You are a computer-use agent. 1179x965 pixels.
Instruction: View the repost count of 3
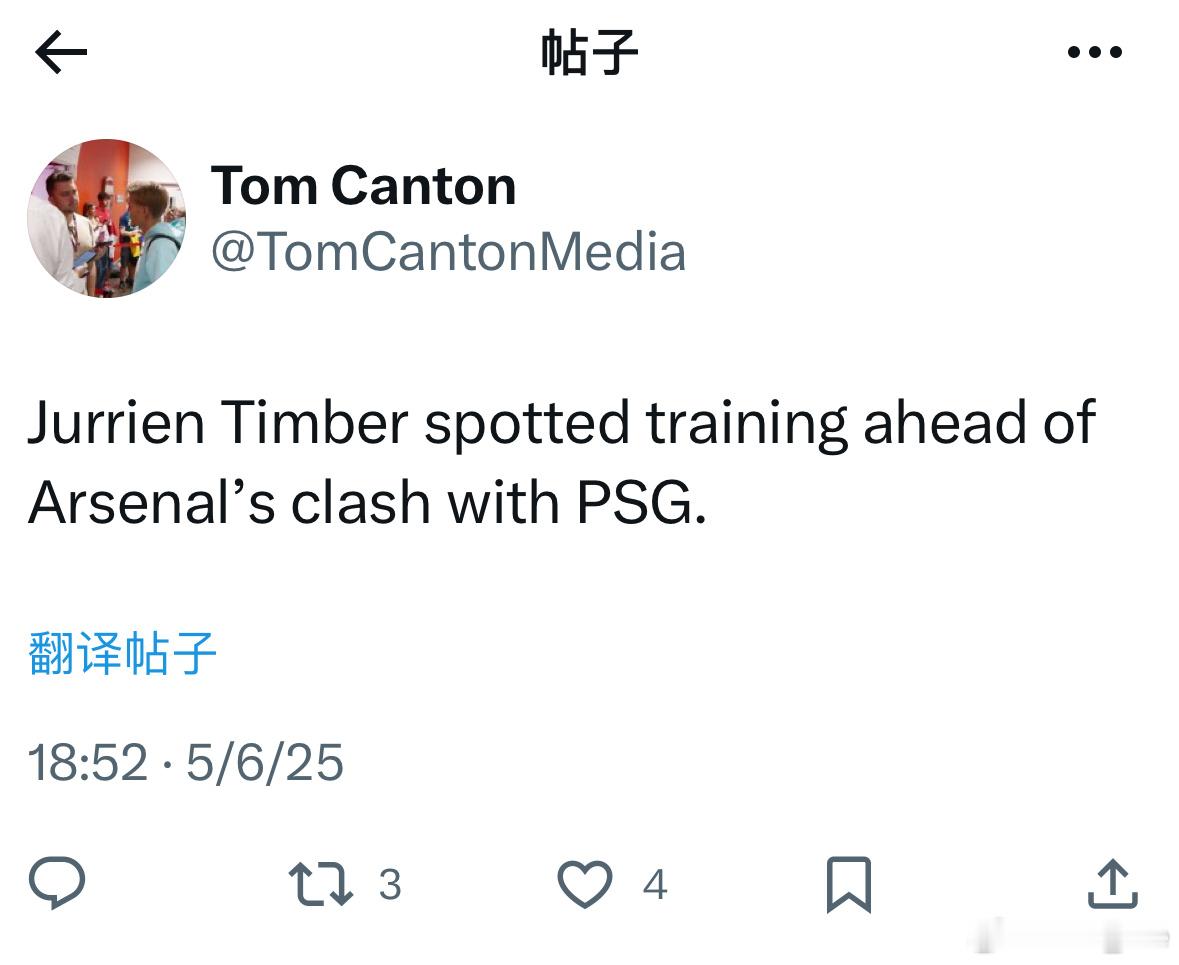coord(389,884)
